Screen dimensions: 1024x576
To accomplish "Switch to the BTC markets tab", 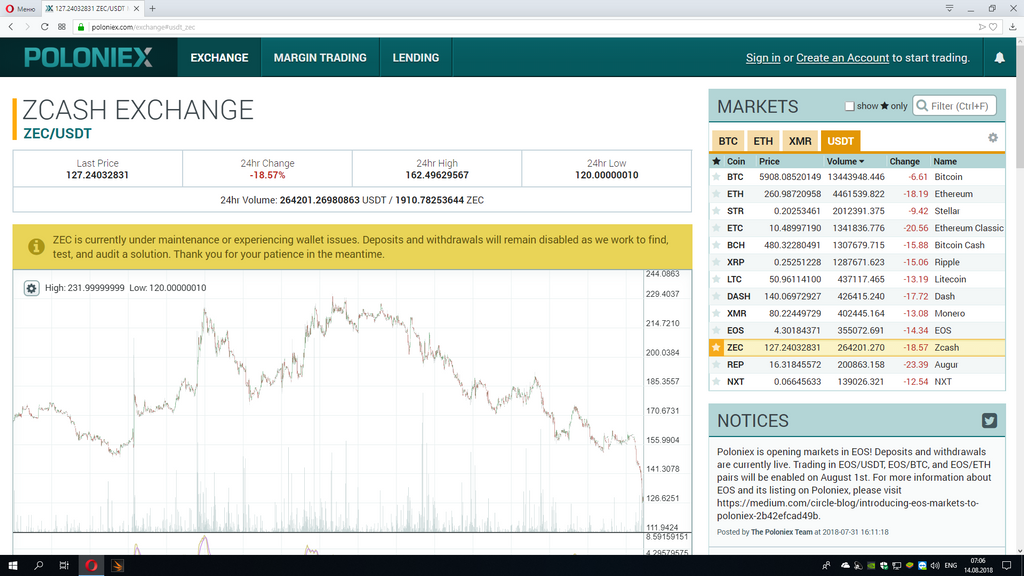I will coord(728,141).
